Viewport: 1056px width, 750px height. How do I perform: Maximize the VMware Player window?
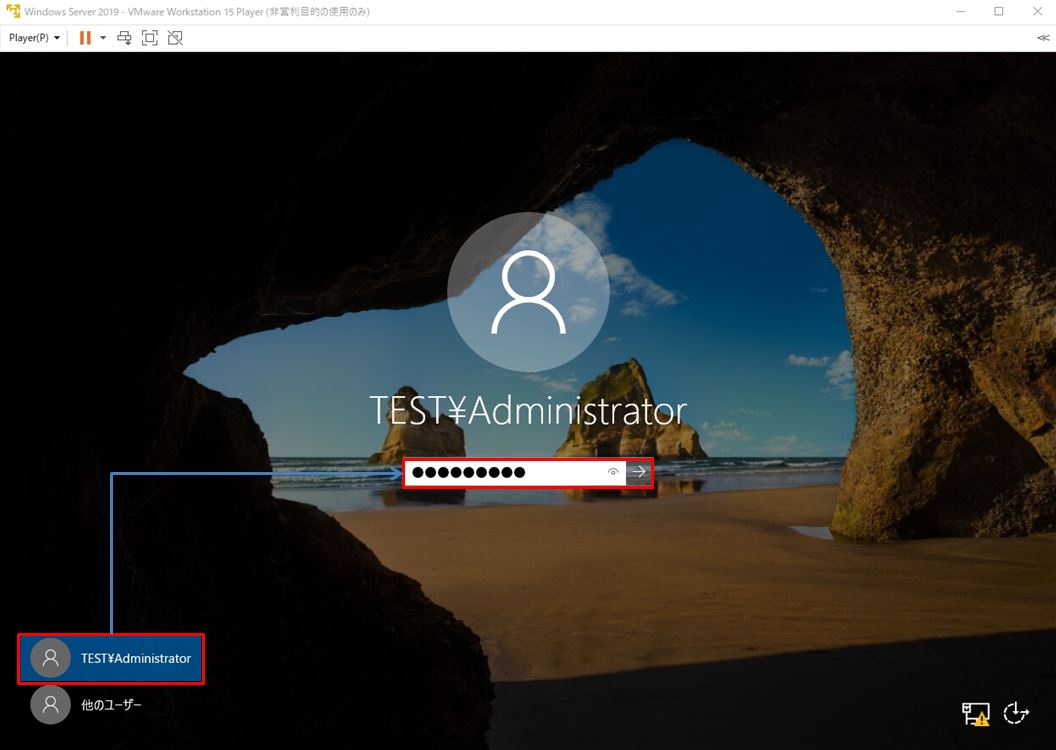click(x=999, y=11)
